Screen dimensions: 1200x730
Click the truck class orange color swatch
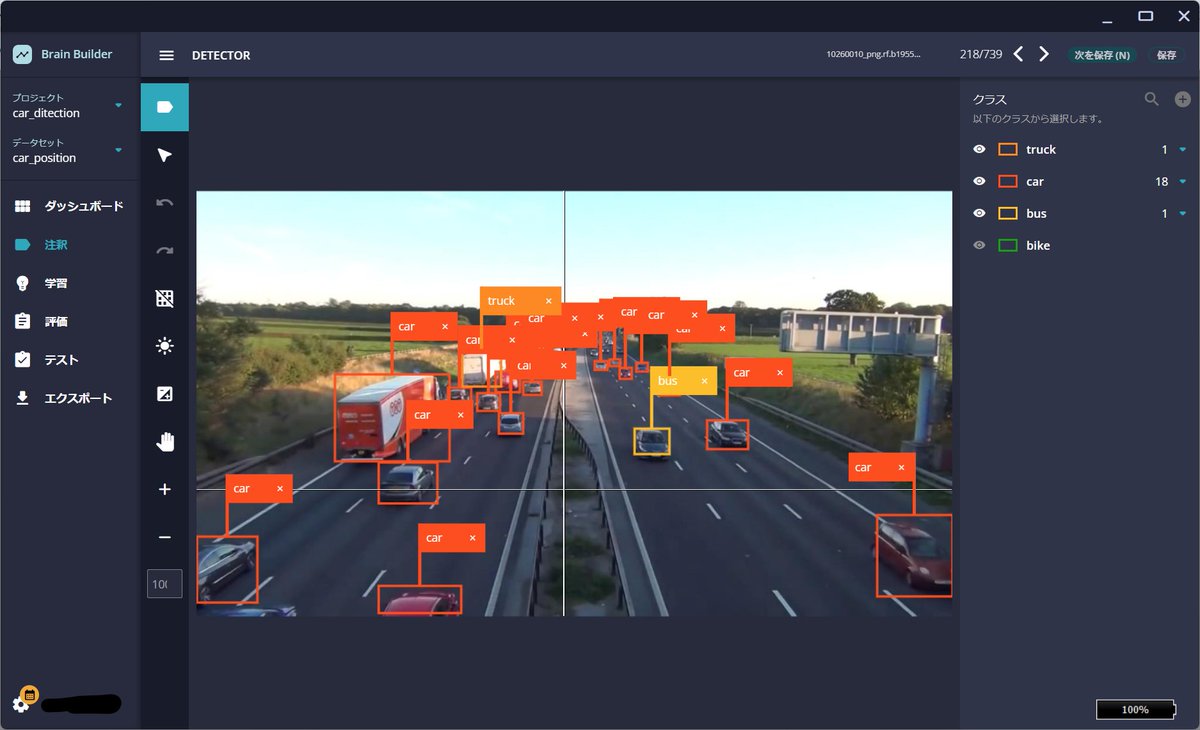[x=1008, y=149]
